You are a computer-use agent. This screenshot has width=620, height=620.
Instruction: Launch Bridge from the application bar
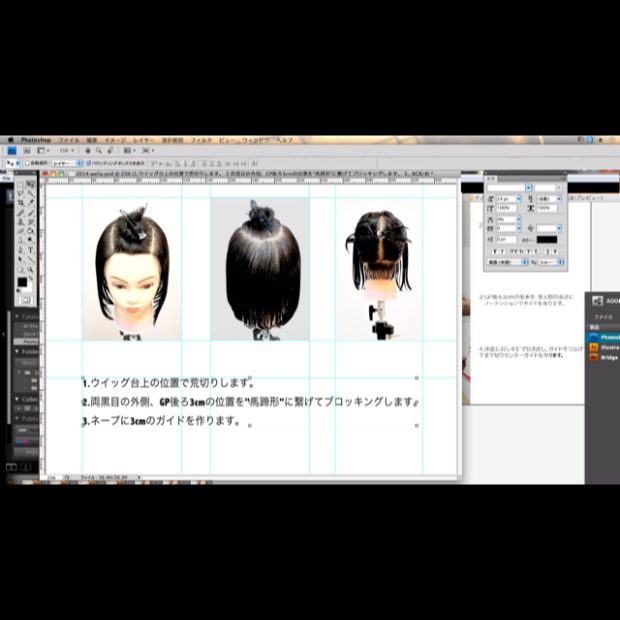tap(26, 150)
